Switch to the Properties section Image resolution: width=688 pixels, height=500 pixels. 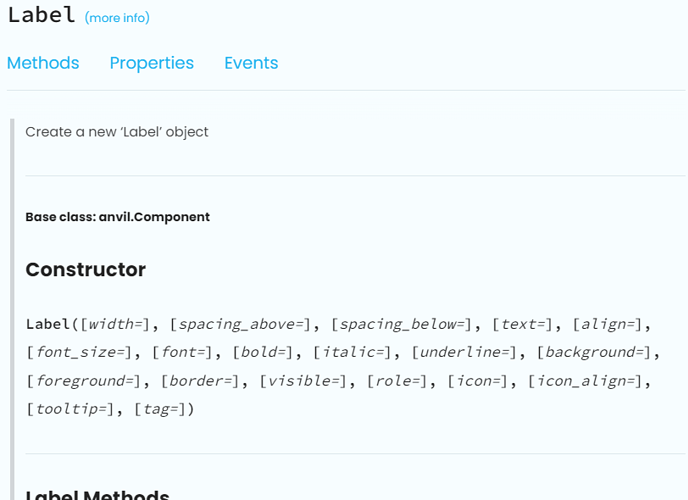point(152,63)
